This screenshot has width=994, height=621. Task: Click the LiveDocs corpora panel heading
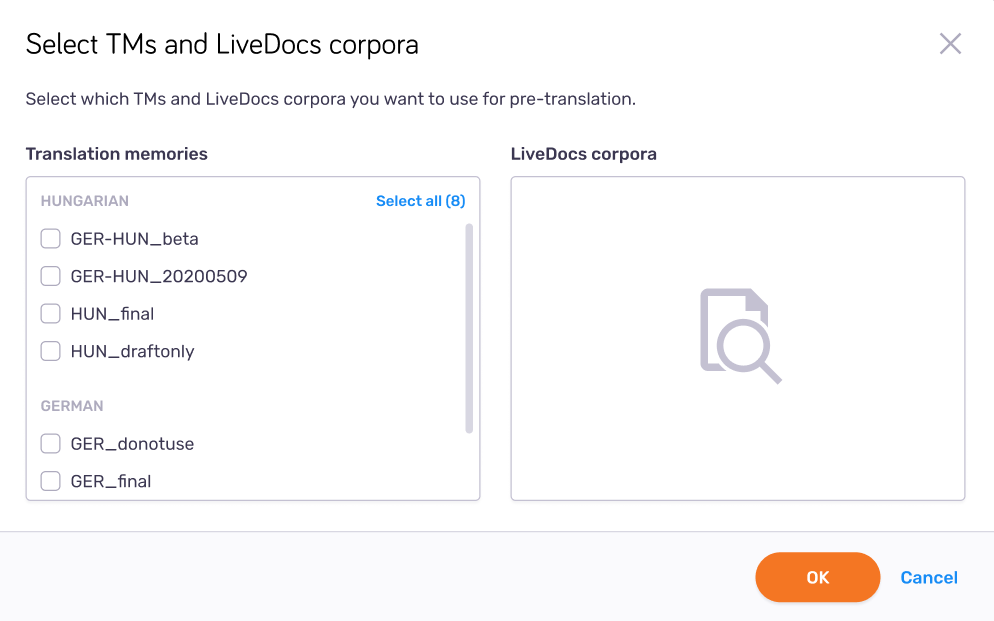(x=582, y=153)
